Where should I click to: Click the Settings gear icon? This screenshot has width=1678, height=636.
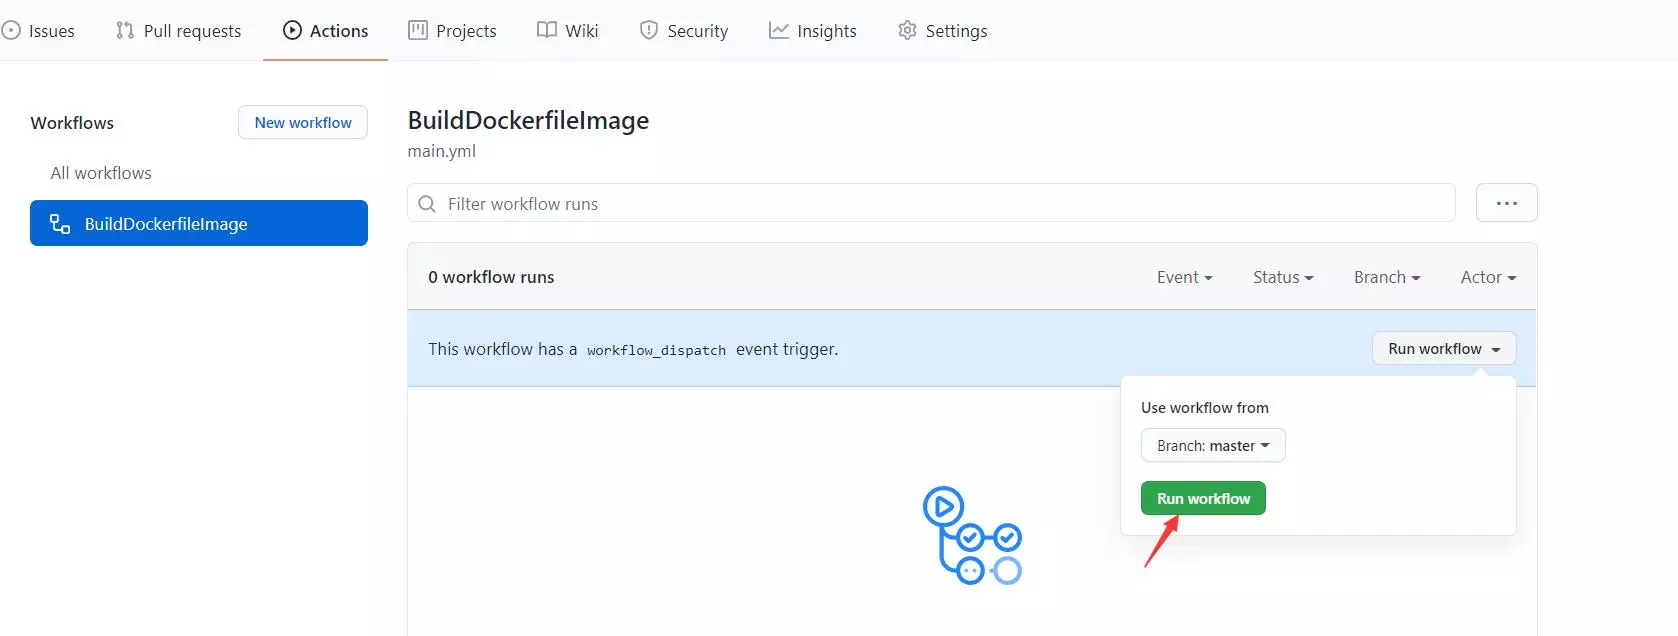point(907,31)
